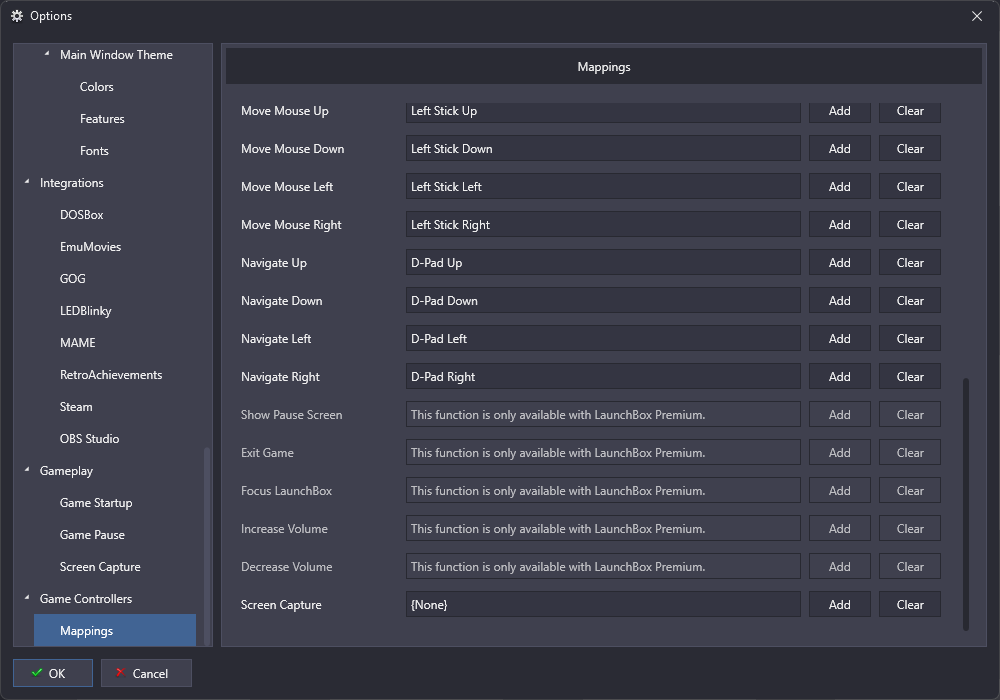The image size is (1000, 700).
Task: Add binding for Move Mouse Left
Action: (x=839, y=187)
